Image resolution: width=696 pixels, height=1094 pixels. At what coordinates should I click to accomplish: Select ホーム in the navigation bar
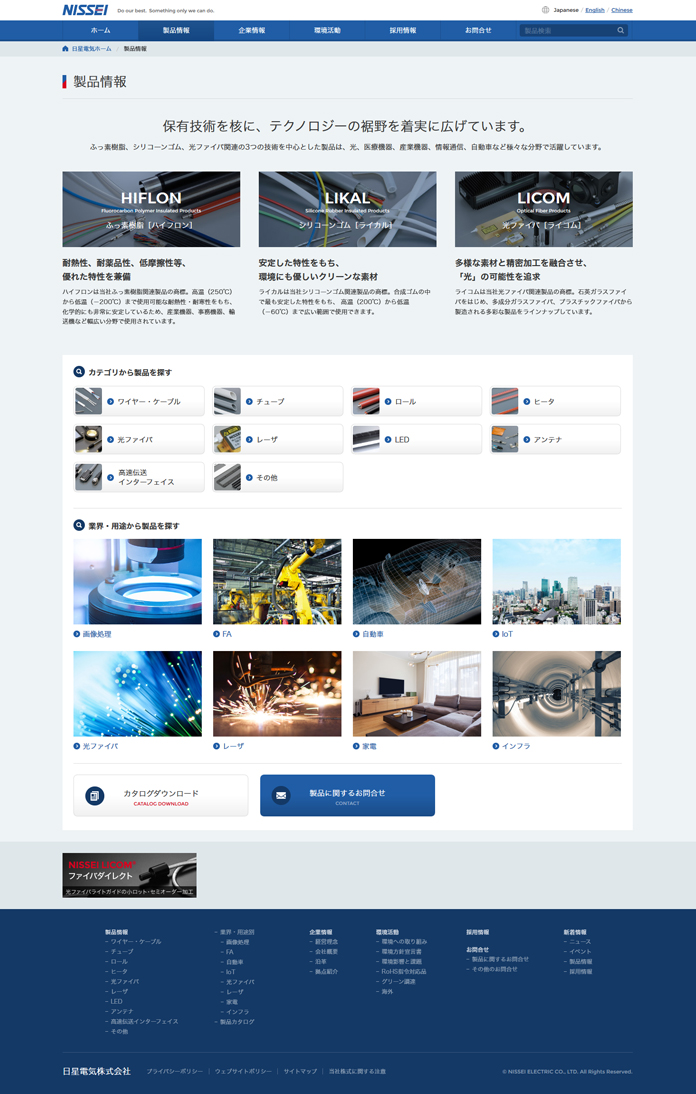coord(100,31)
